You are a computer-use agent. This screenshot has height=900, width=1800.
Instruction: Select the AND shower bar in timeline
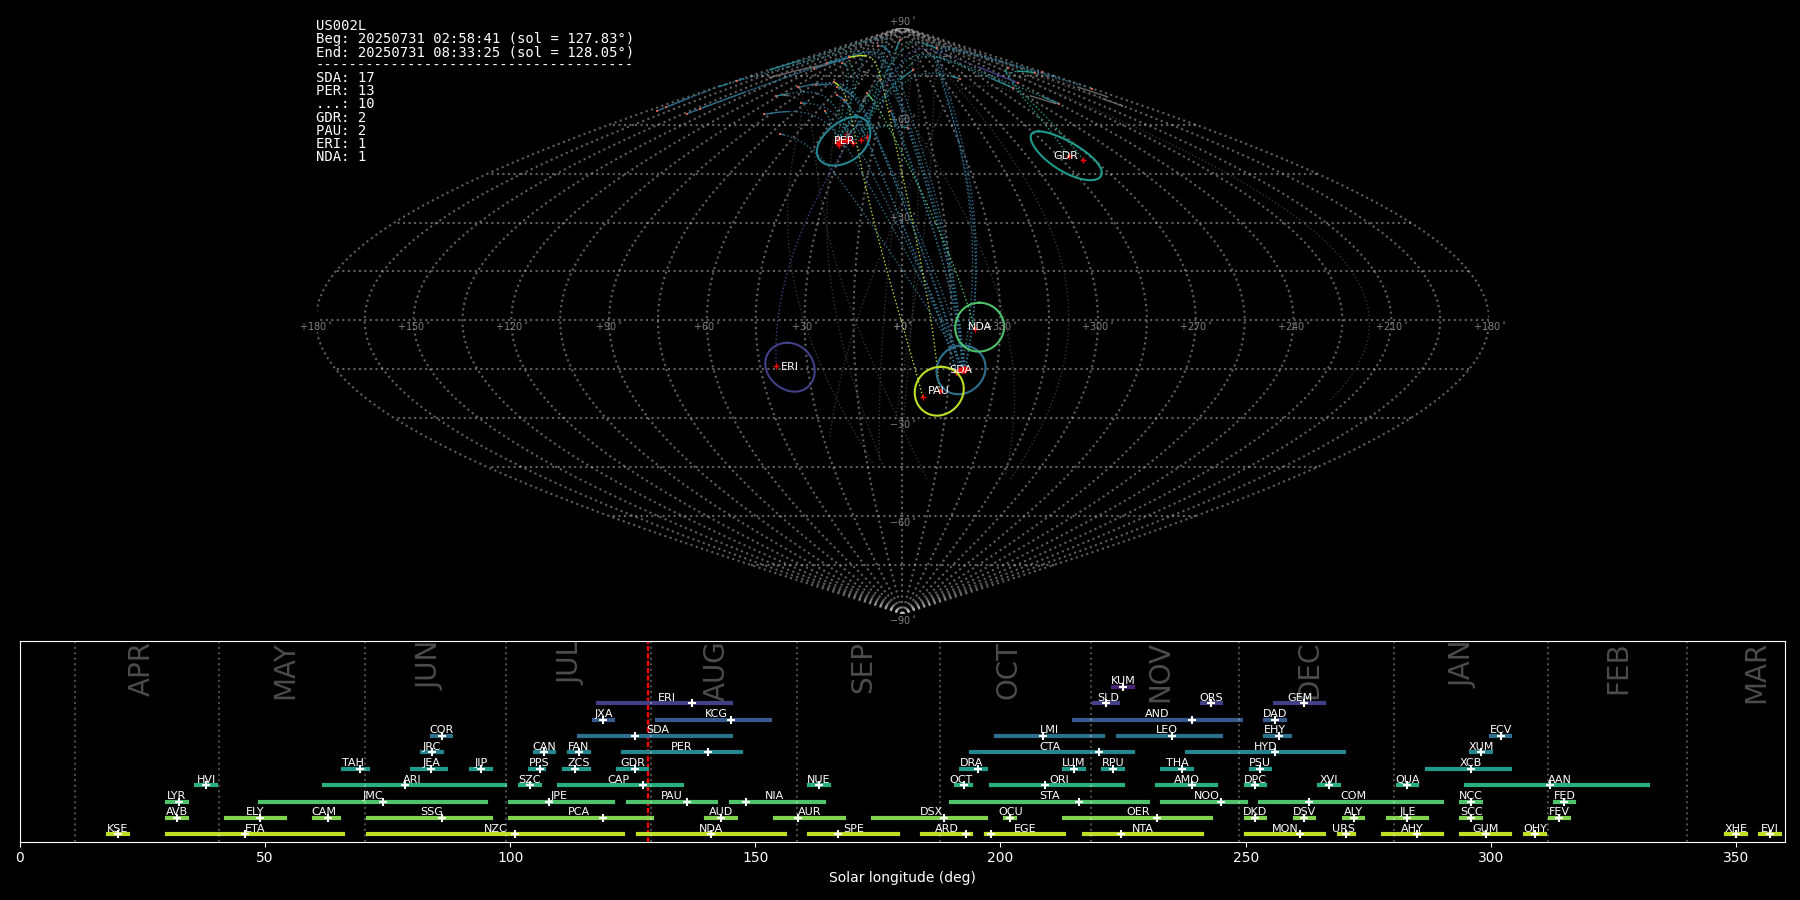[1157, 720]
